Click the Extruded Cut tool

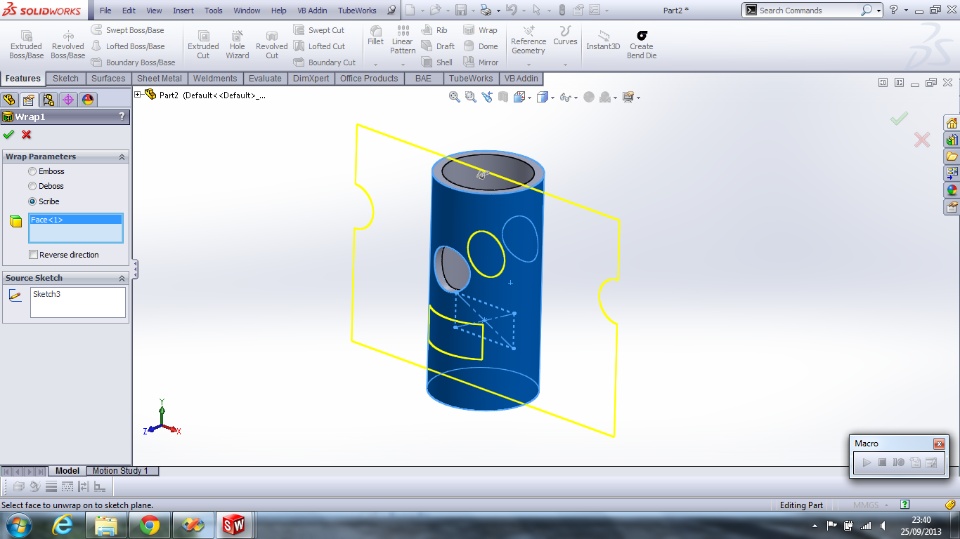(203, 44)
